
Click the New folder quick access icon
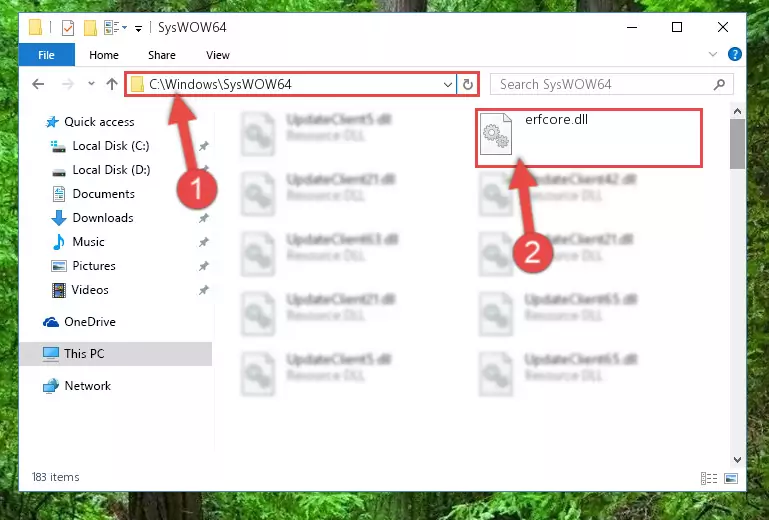tap(90, 28)
